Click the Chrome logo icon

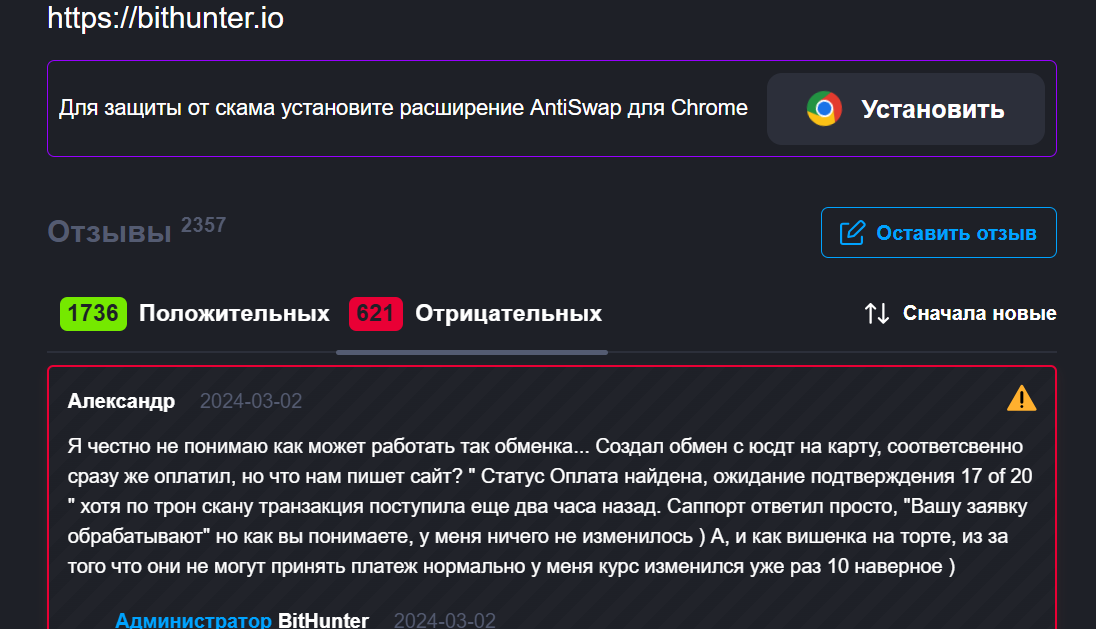[x=824, y=109]
